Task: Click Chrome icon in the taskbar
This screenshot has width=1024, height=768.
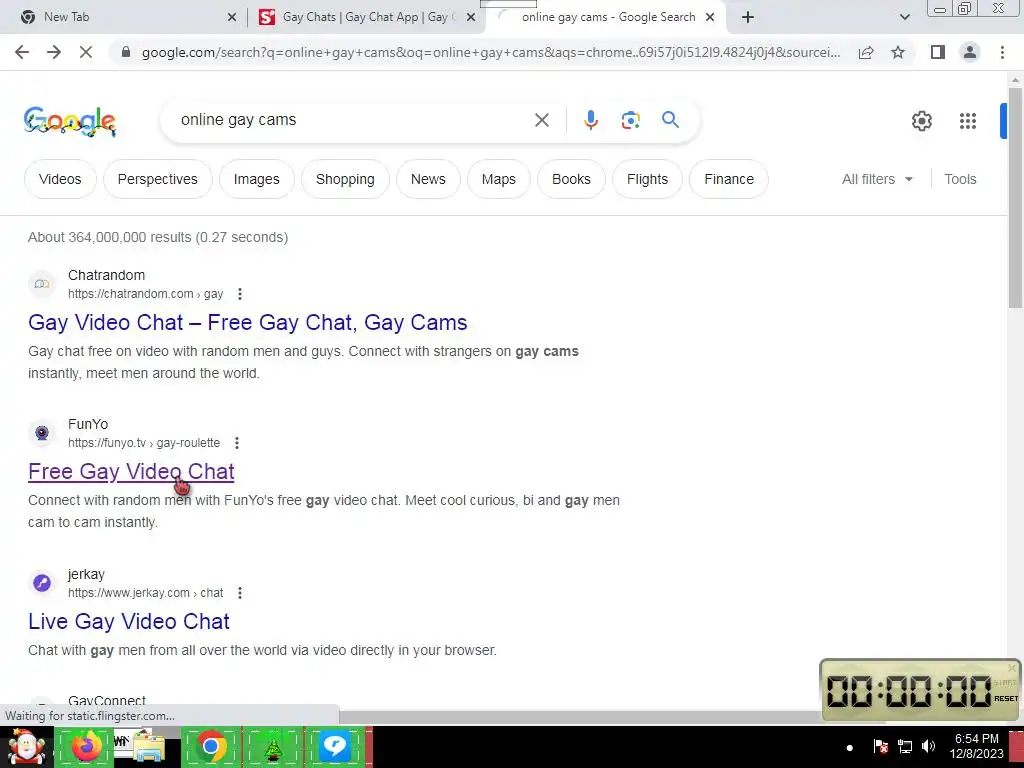Action: 210,747
